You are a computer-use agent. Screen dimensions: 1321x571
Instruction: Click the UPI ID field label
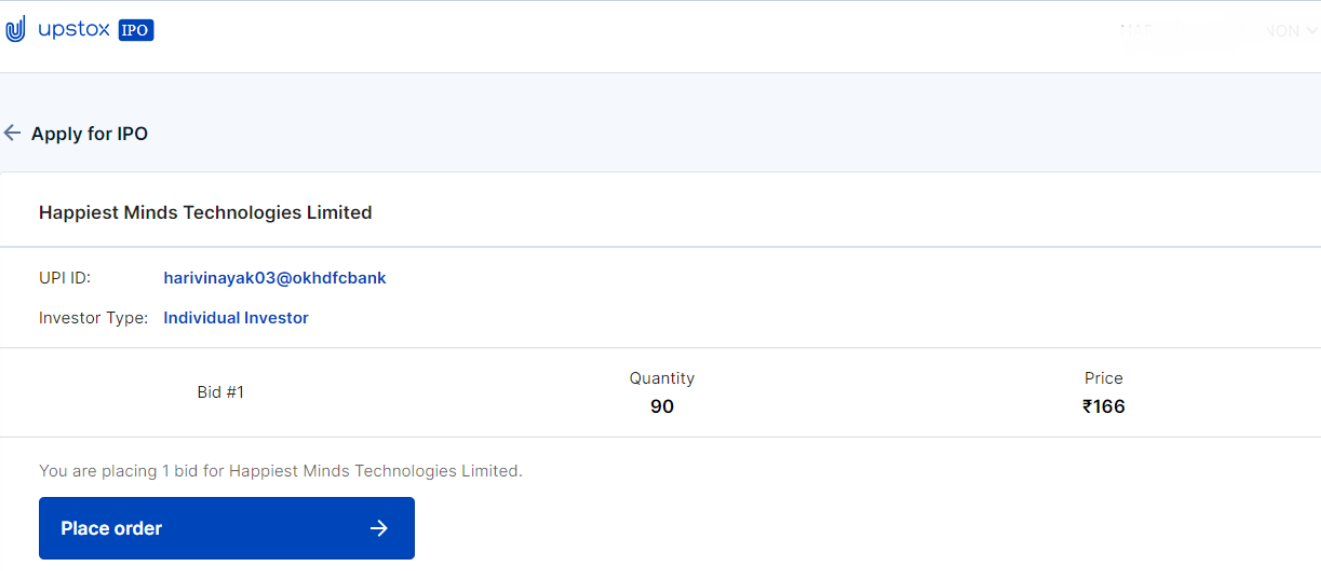point(65,278)
